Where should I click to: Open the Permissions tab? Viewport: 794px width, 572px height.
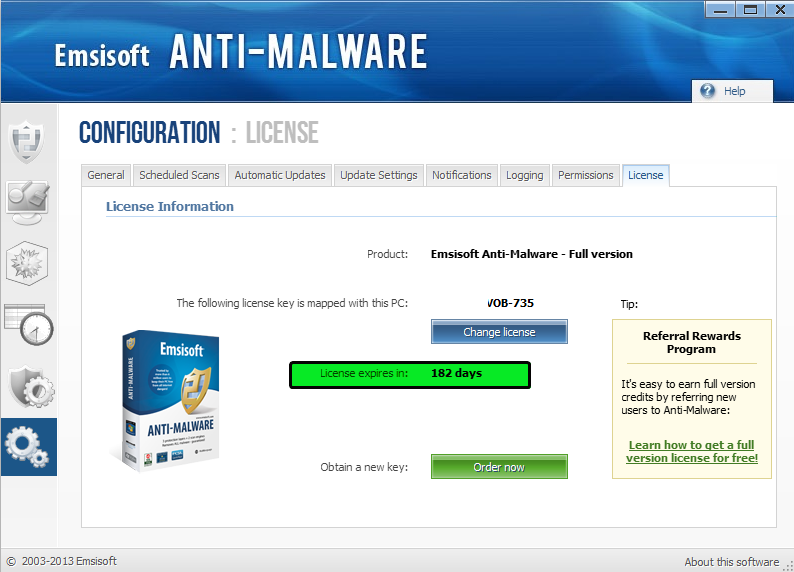click(585, 175)
